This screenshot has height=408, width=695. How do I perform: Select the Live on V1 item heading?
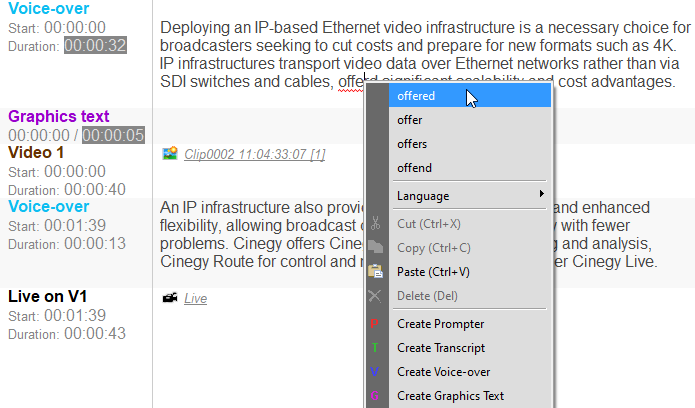click(x=46, y=296)
